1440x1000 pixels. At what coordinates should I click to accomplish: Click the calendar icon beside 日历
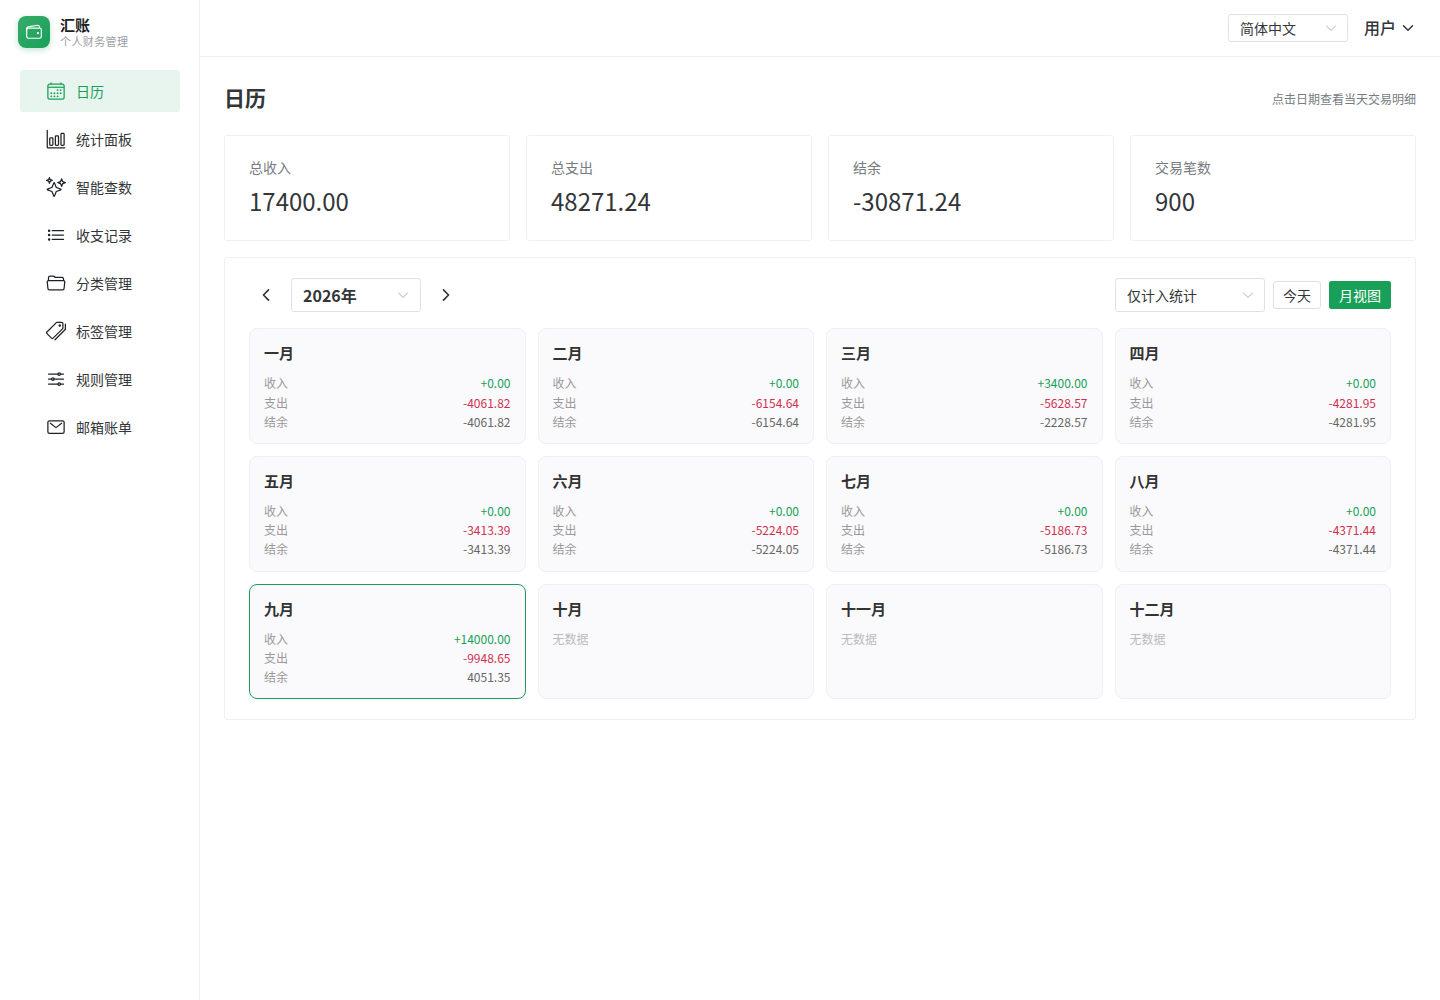click(56, 92)
